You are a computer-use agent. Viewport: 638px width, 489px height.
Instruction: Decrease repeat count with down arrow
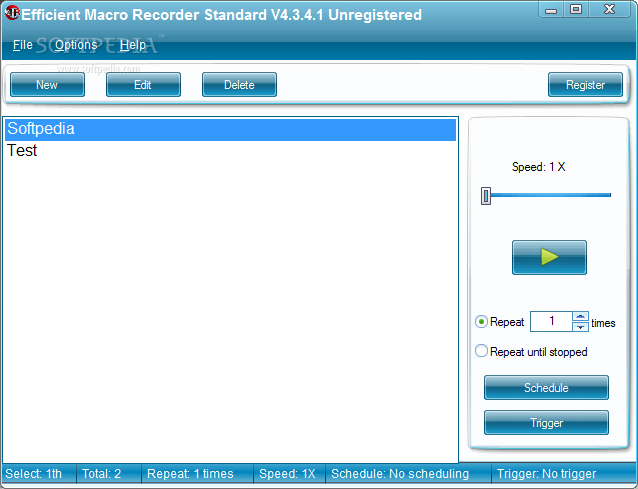[x=580, y=327]
